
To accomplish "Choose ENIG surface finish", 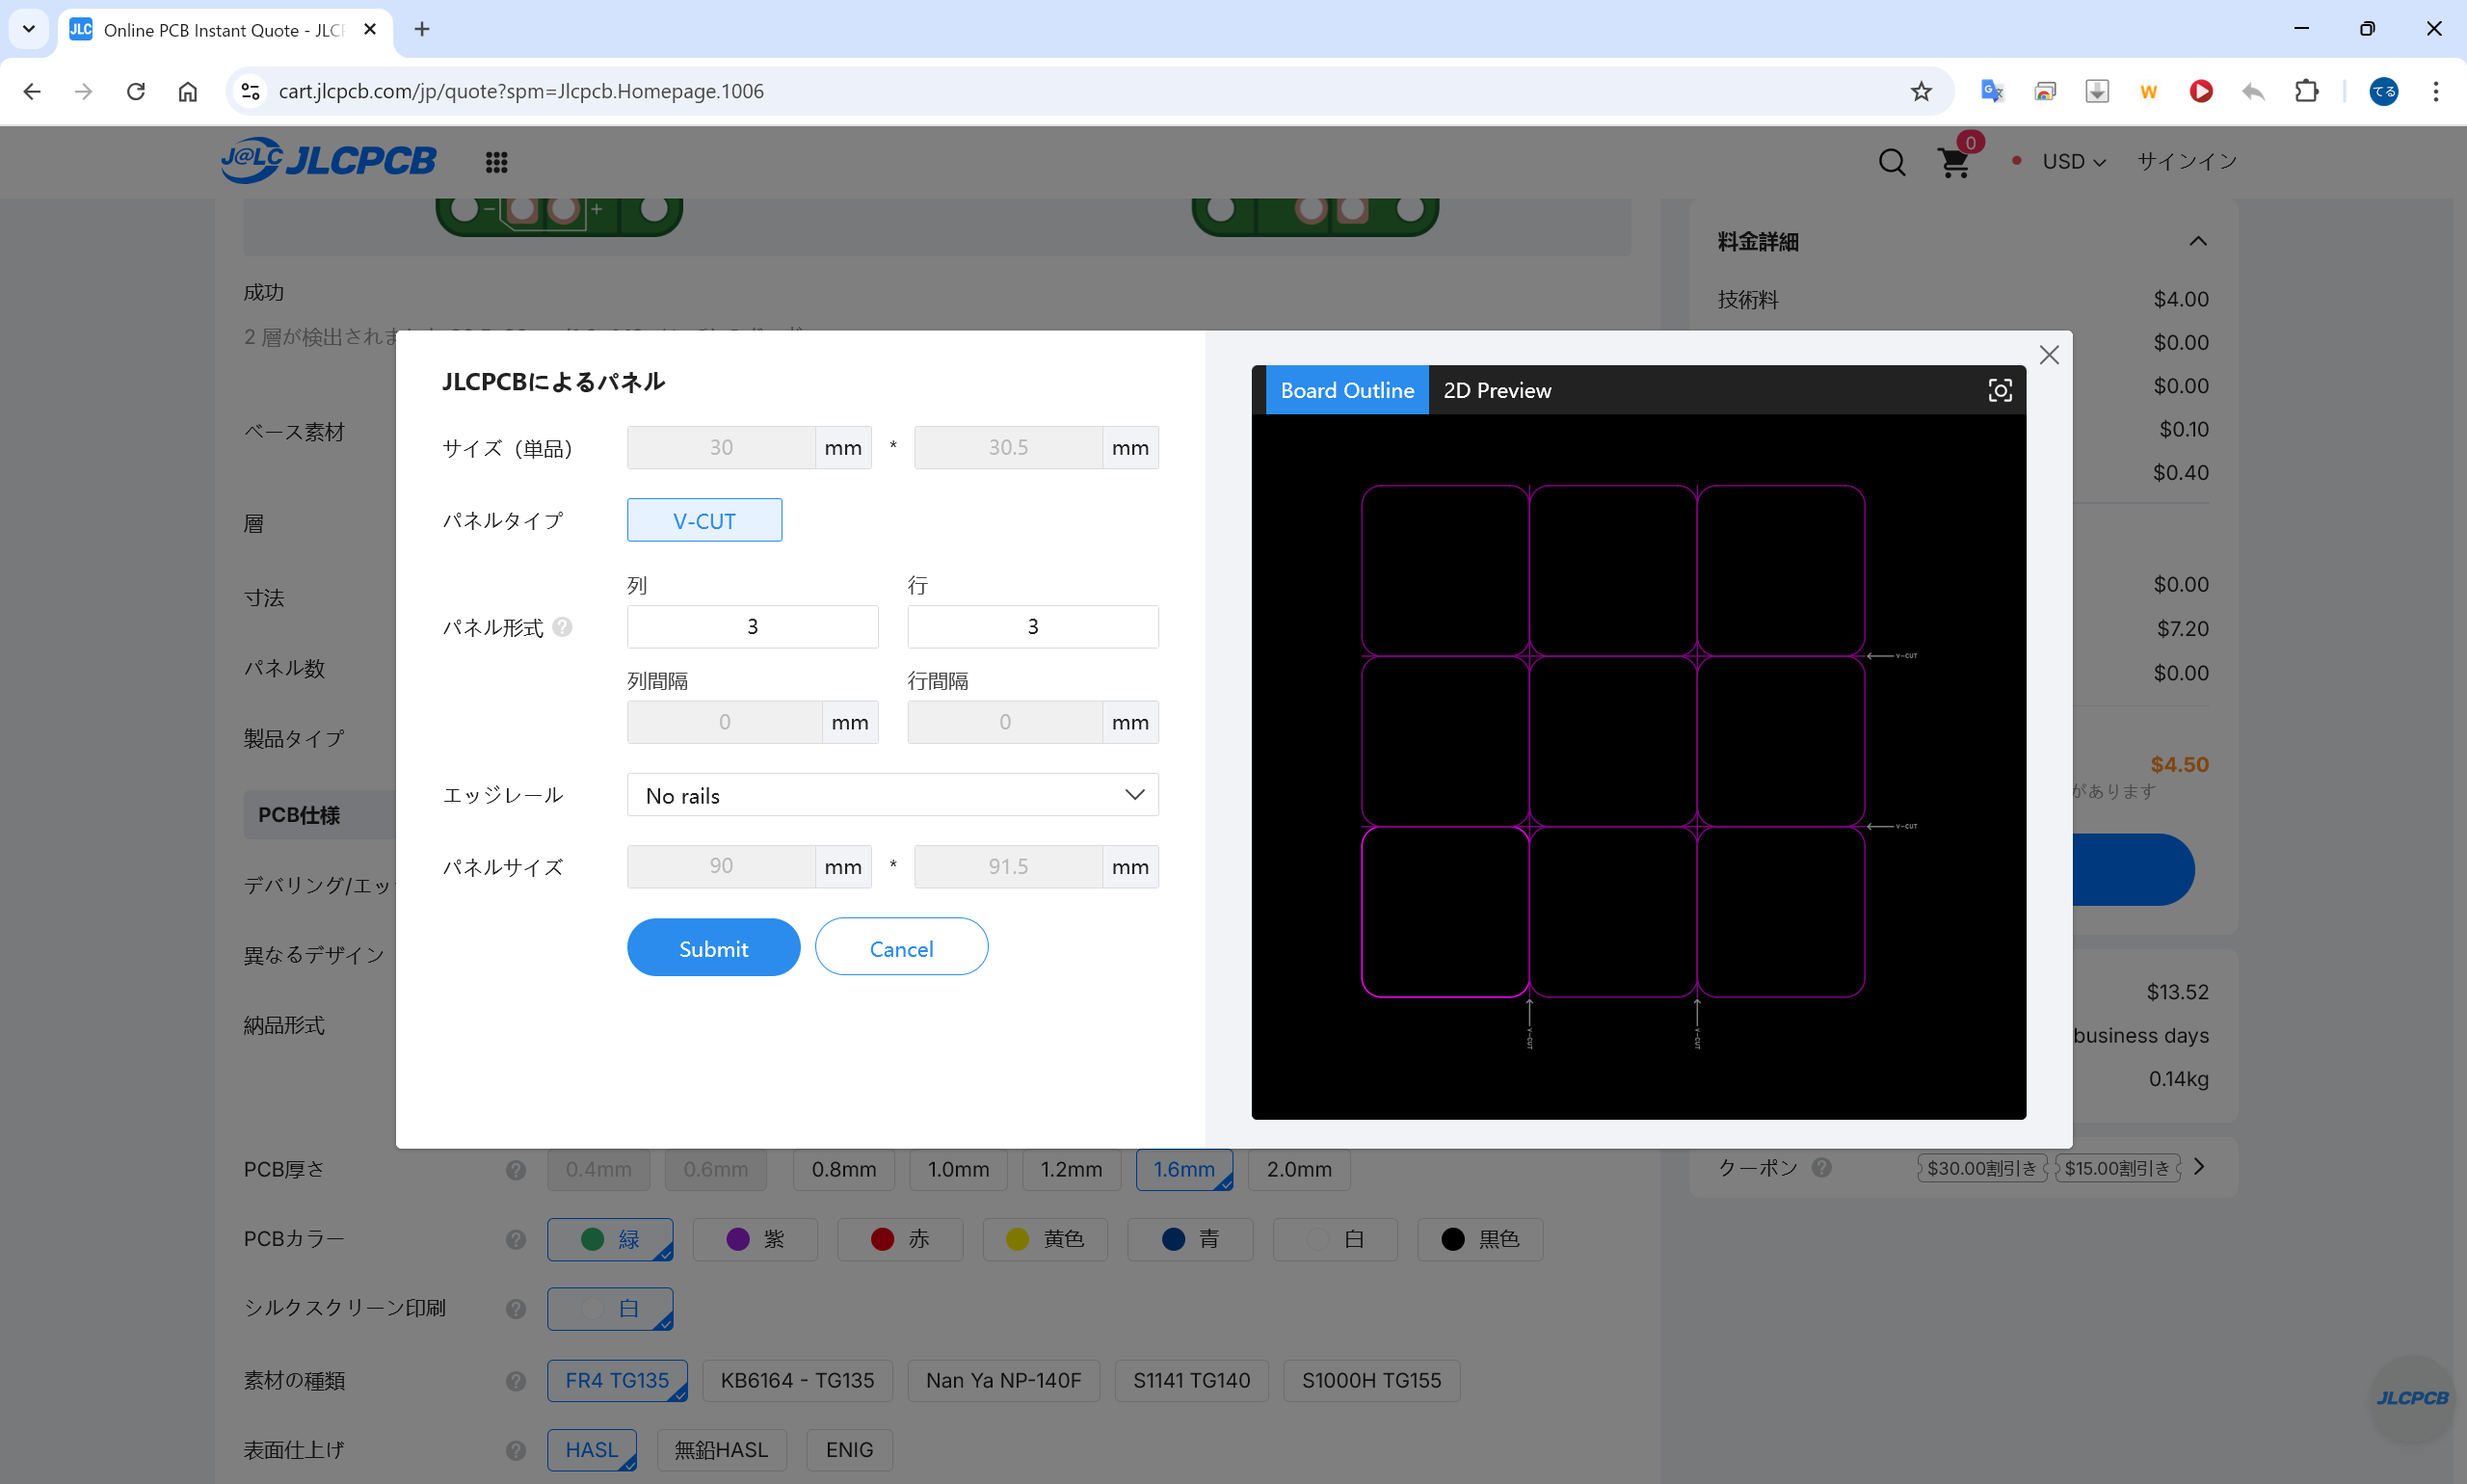I will point(849,1449).
